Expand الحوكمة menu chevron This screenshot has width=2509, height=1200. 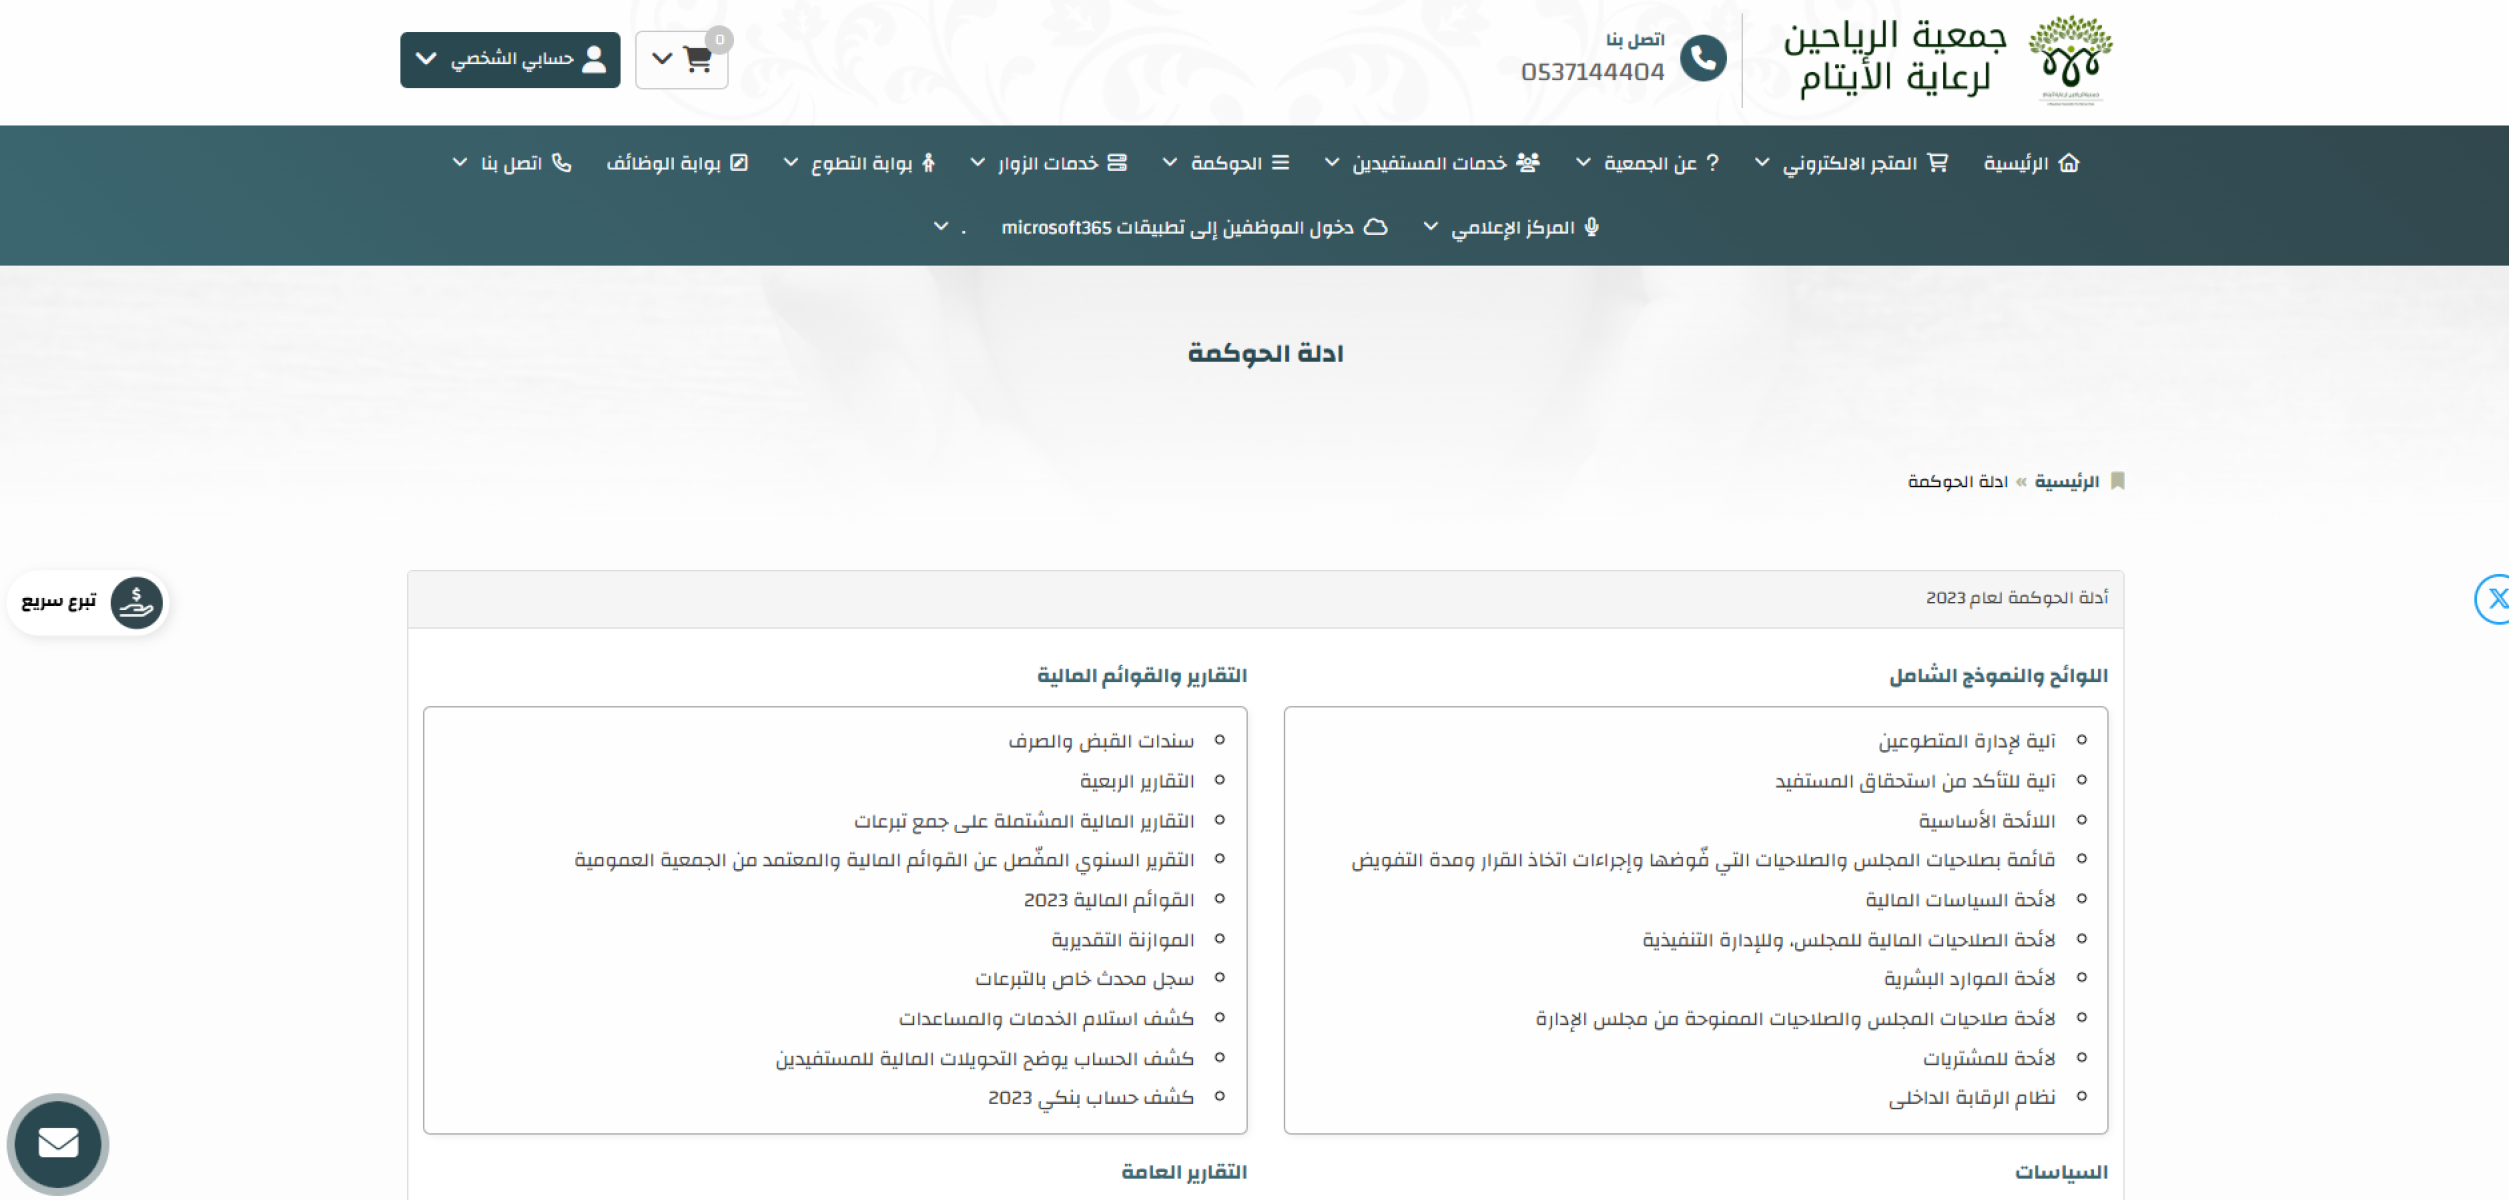point(1170,162)
